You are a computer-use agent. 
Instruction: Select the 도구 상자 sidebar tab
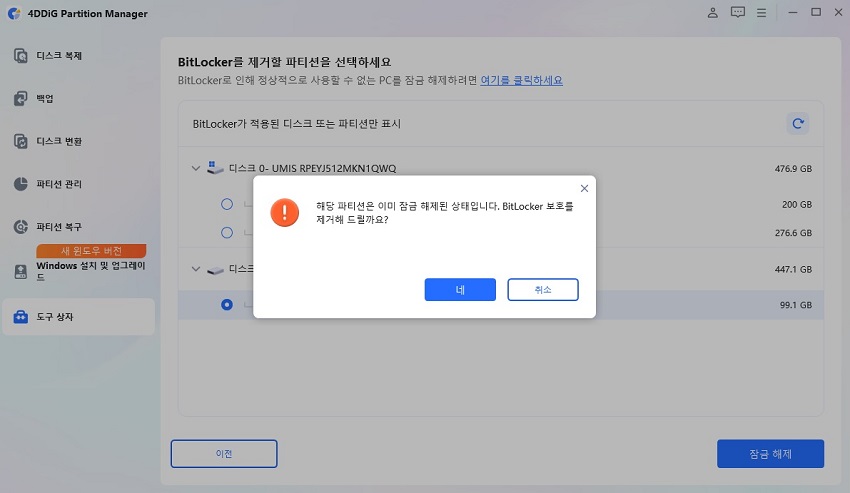click(x=79, y=317)
